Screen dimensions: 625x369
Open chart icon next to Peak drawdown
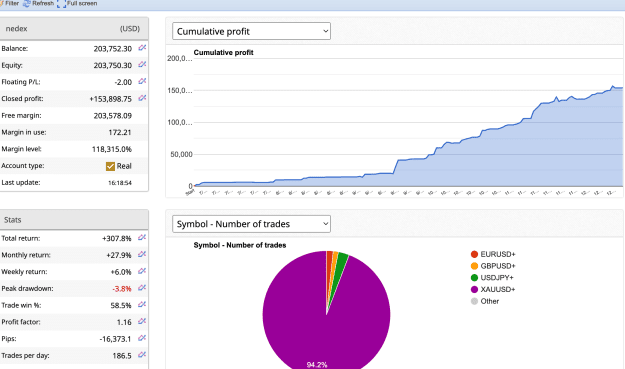pos(142,288)
